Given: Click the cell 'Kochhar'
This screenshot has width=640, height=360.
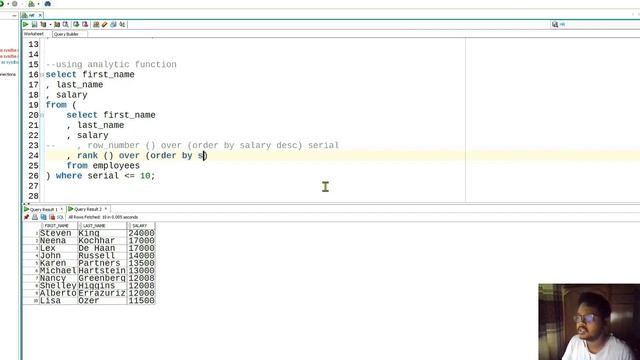Looking at the screenshot, I should [102, 241].
